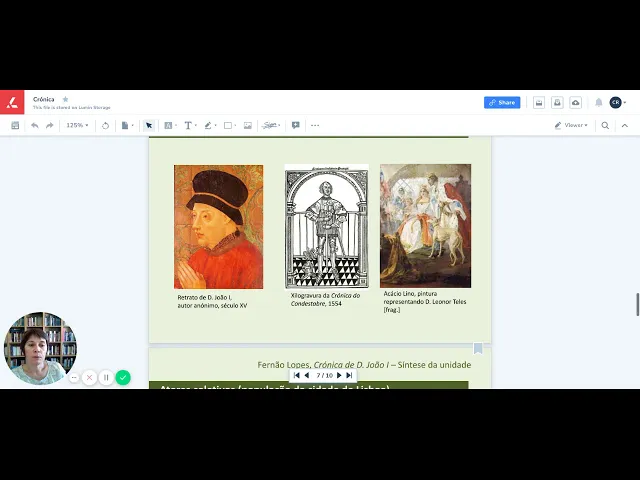Finish recording with green check button
Viewport: 640px width, 480px height.
click(123, 378)
